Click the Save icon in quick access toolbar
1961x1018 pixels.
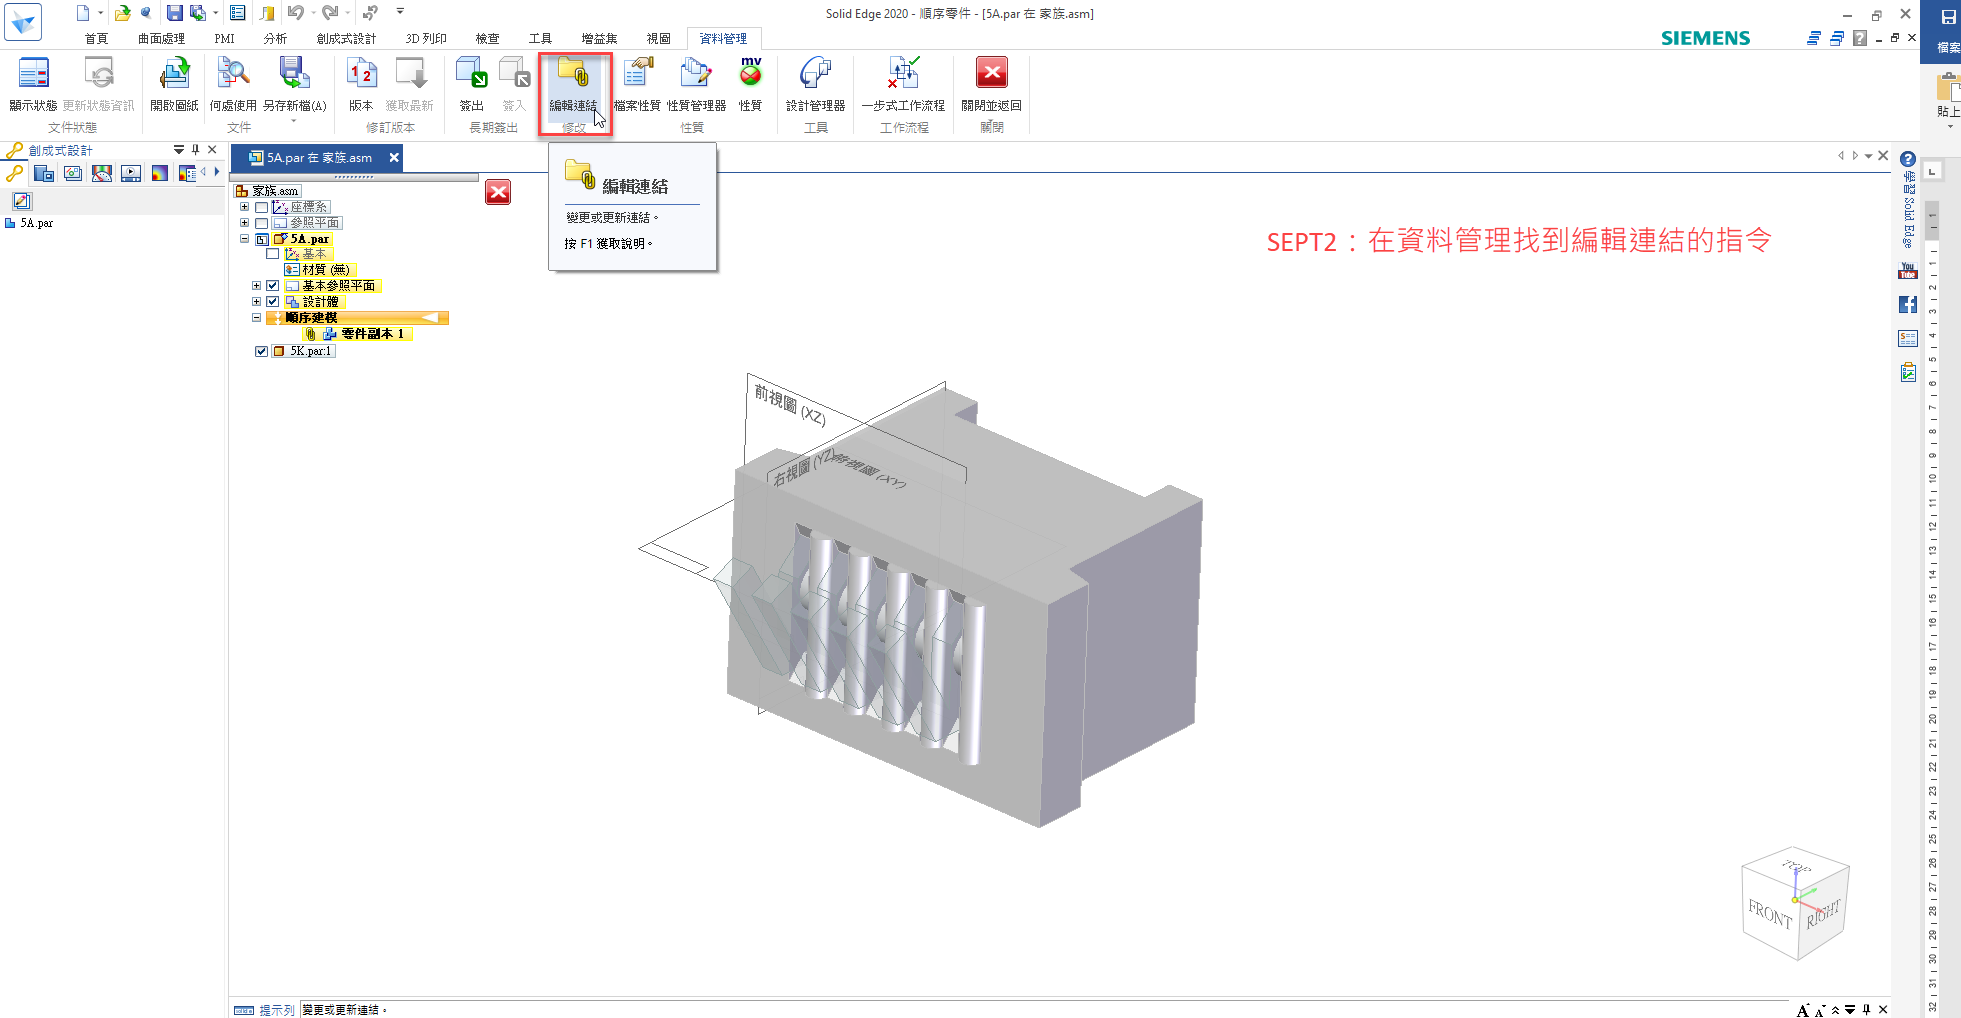(174, 13)
